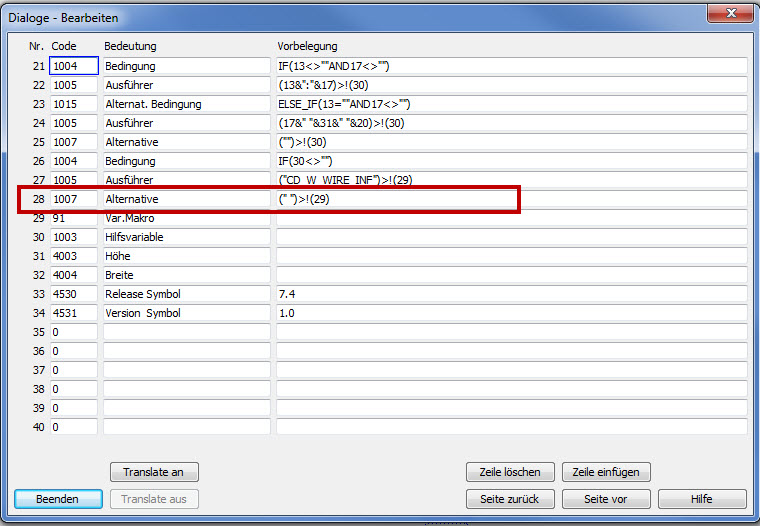Select Code field in row 22

(74, 85)
